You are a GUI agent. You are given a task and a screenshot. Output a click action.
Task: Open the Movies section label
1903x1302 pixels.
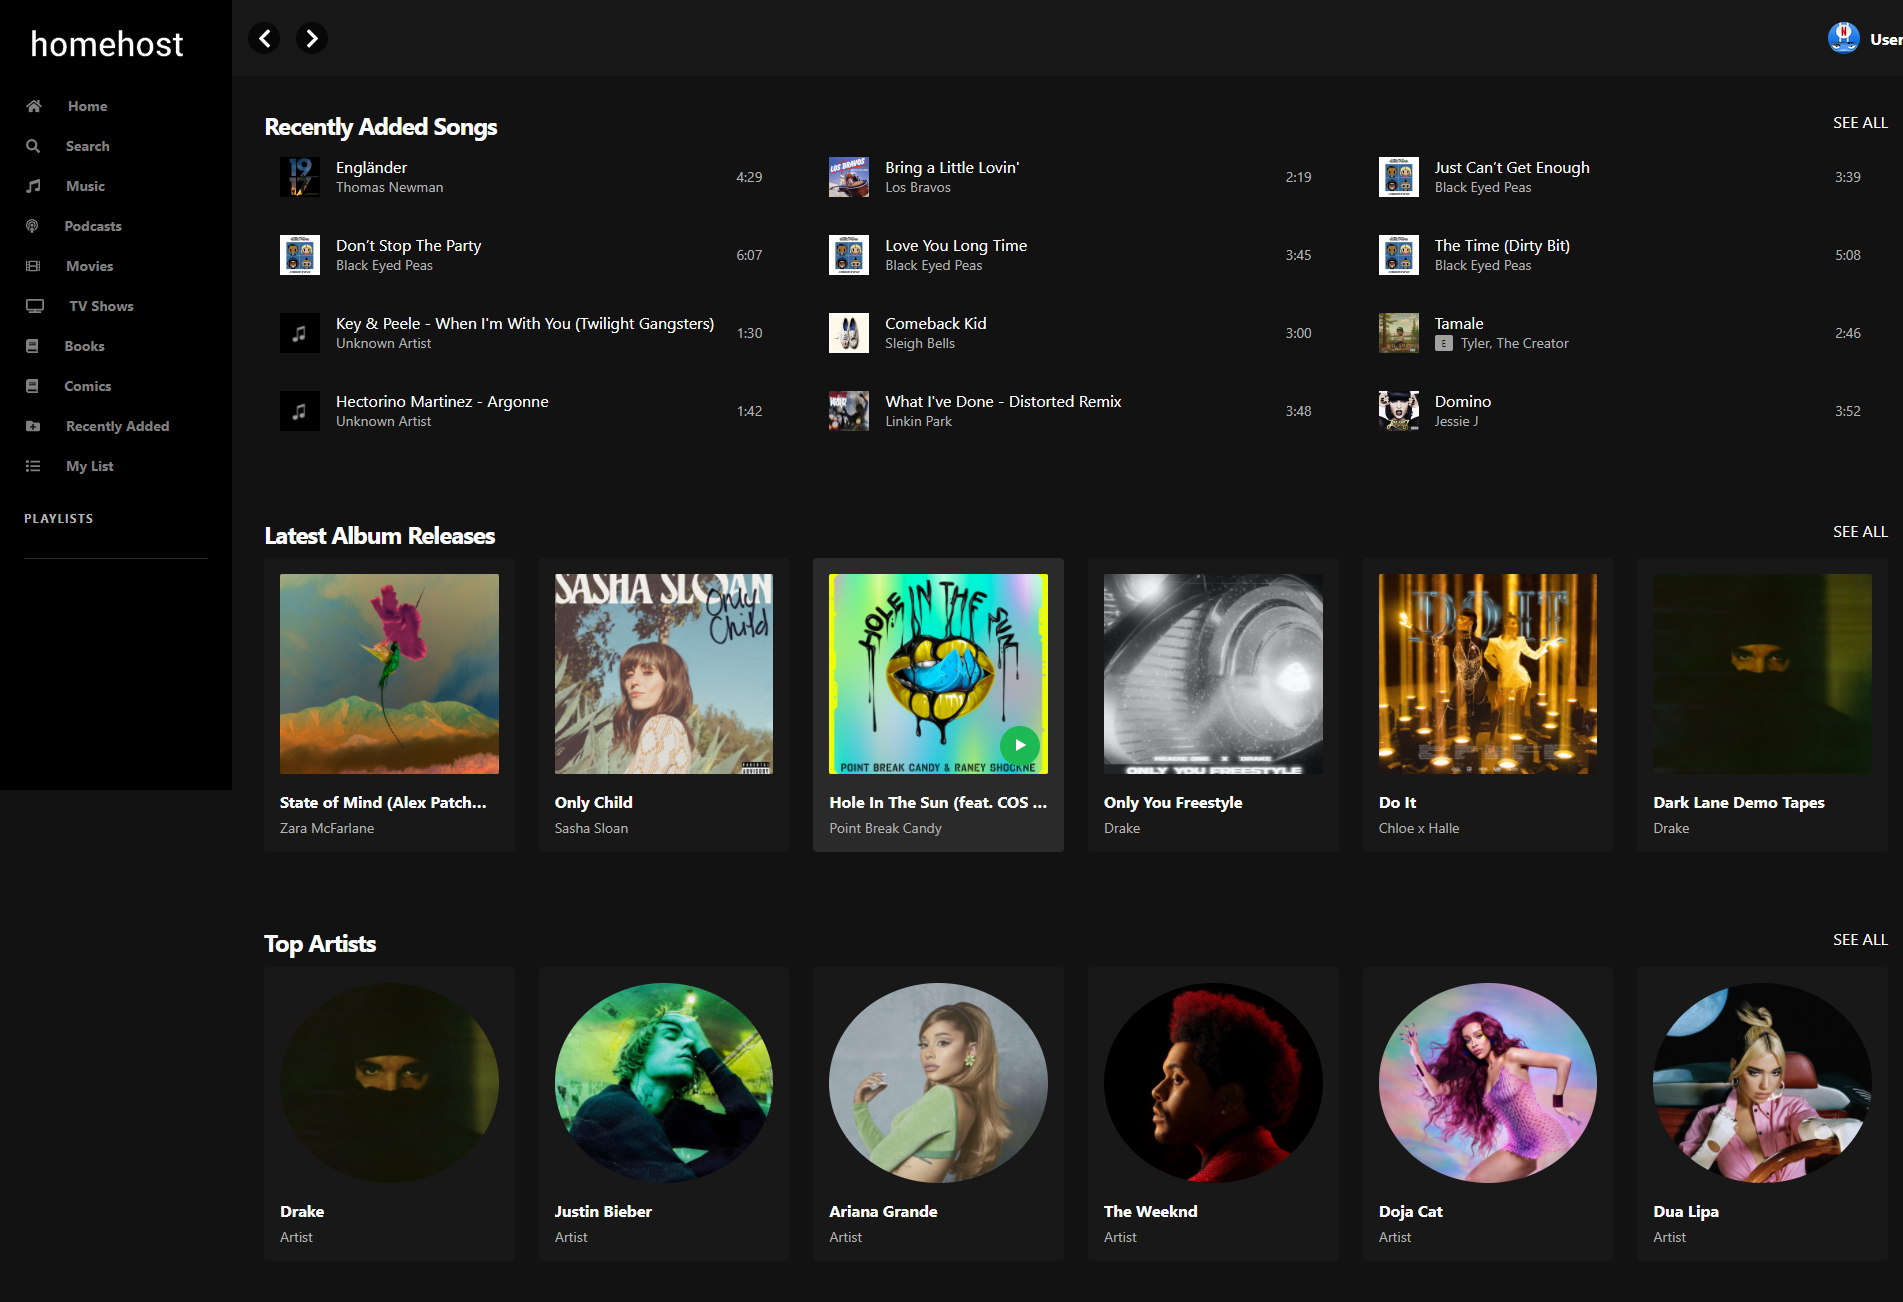pyautogui.click(x=89, y=266)
